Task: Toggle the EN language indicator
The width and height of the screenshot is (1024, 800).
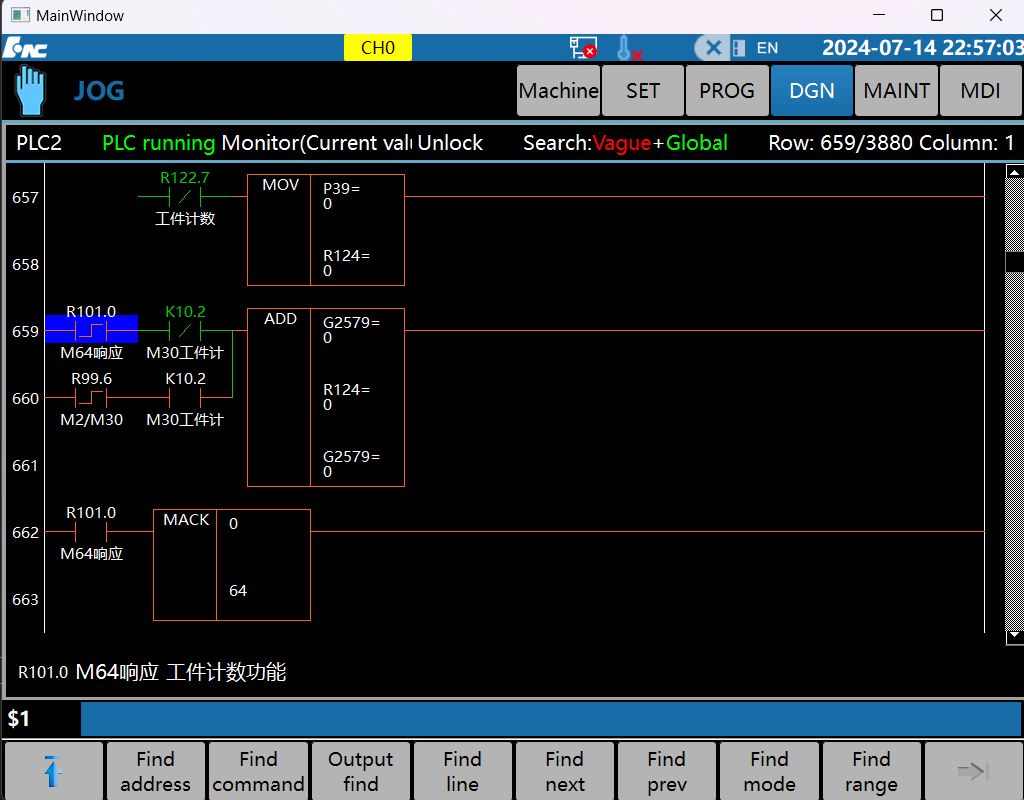Action: click(x=767, y=48)
